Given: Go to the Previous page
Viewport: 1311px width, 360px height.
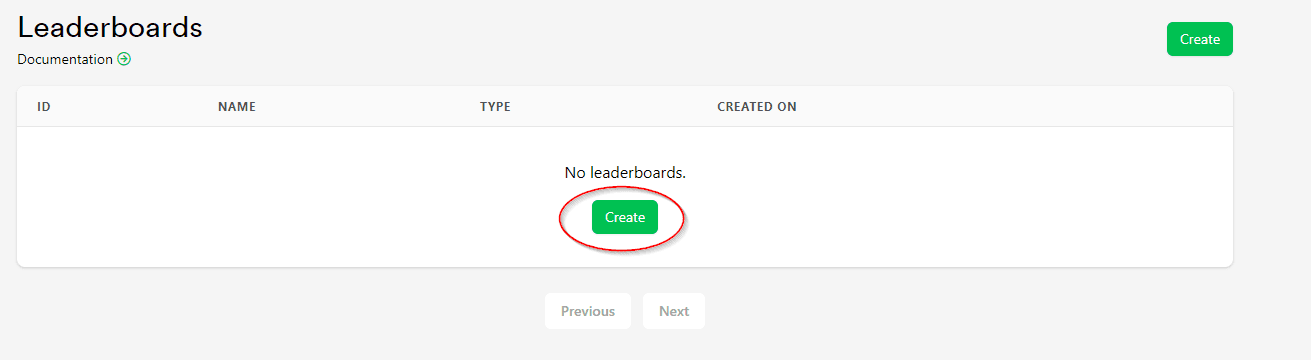Looking at the screenshot, I should coord(588,311).
